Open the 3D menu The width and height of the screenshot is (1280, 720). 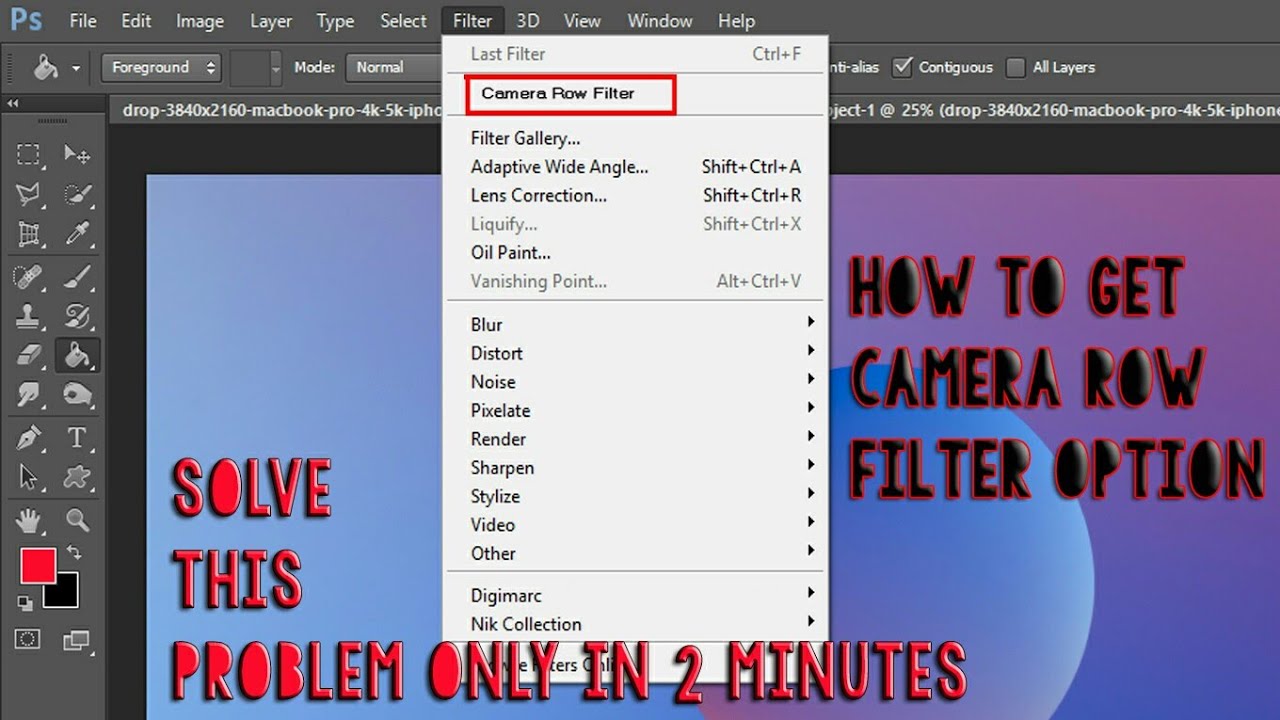pyautogui.click(x=527, y=20)
